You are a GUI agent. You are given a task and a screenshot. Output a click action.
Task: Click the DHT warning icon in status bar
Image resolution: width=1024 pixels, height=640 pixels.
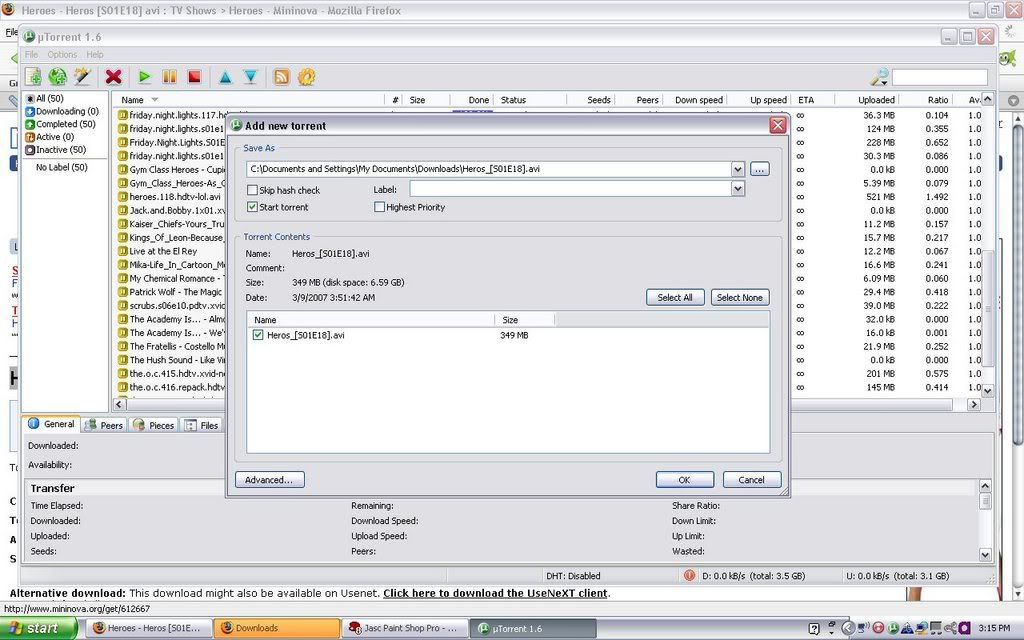pos(689,575)
